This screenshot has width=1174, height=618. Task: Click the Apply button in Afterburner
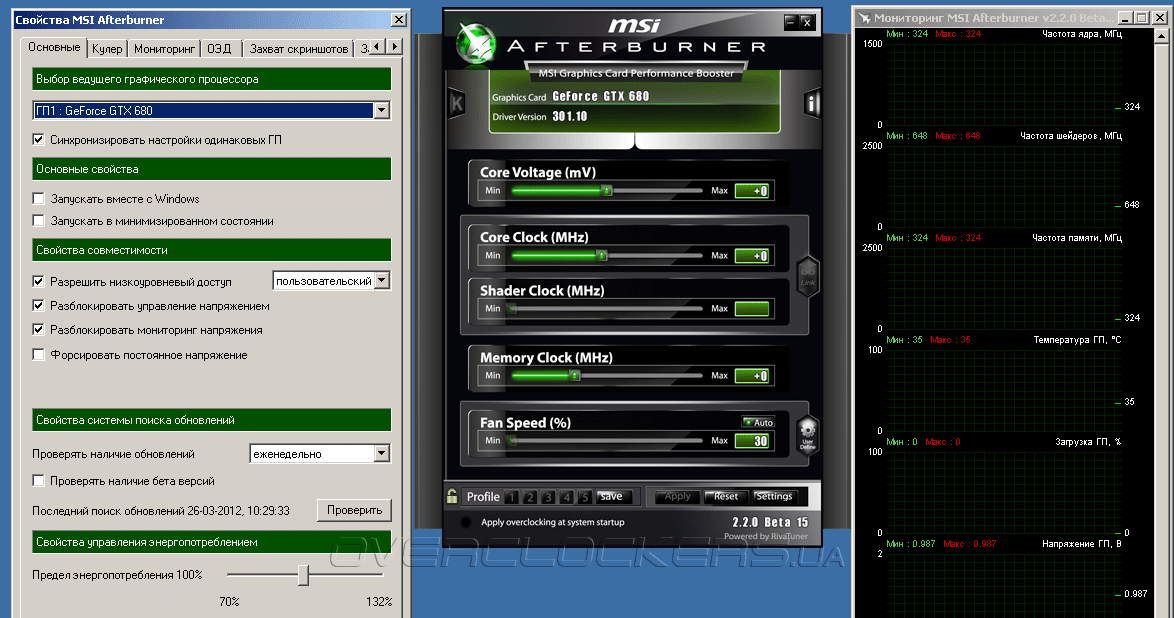(x=678, y=496)
